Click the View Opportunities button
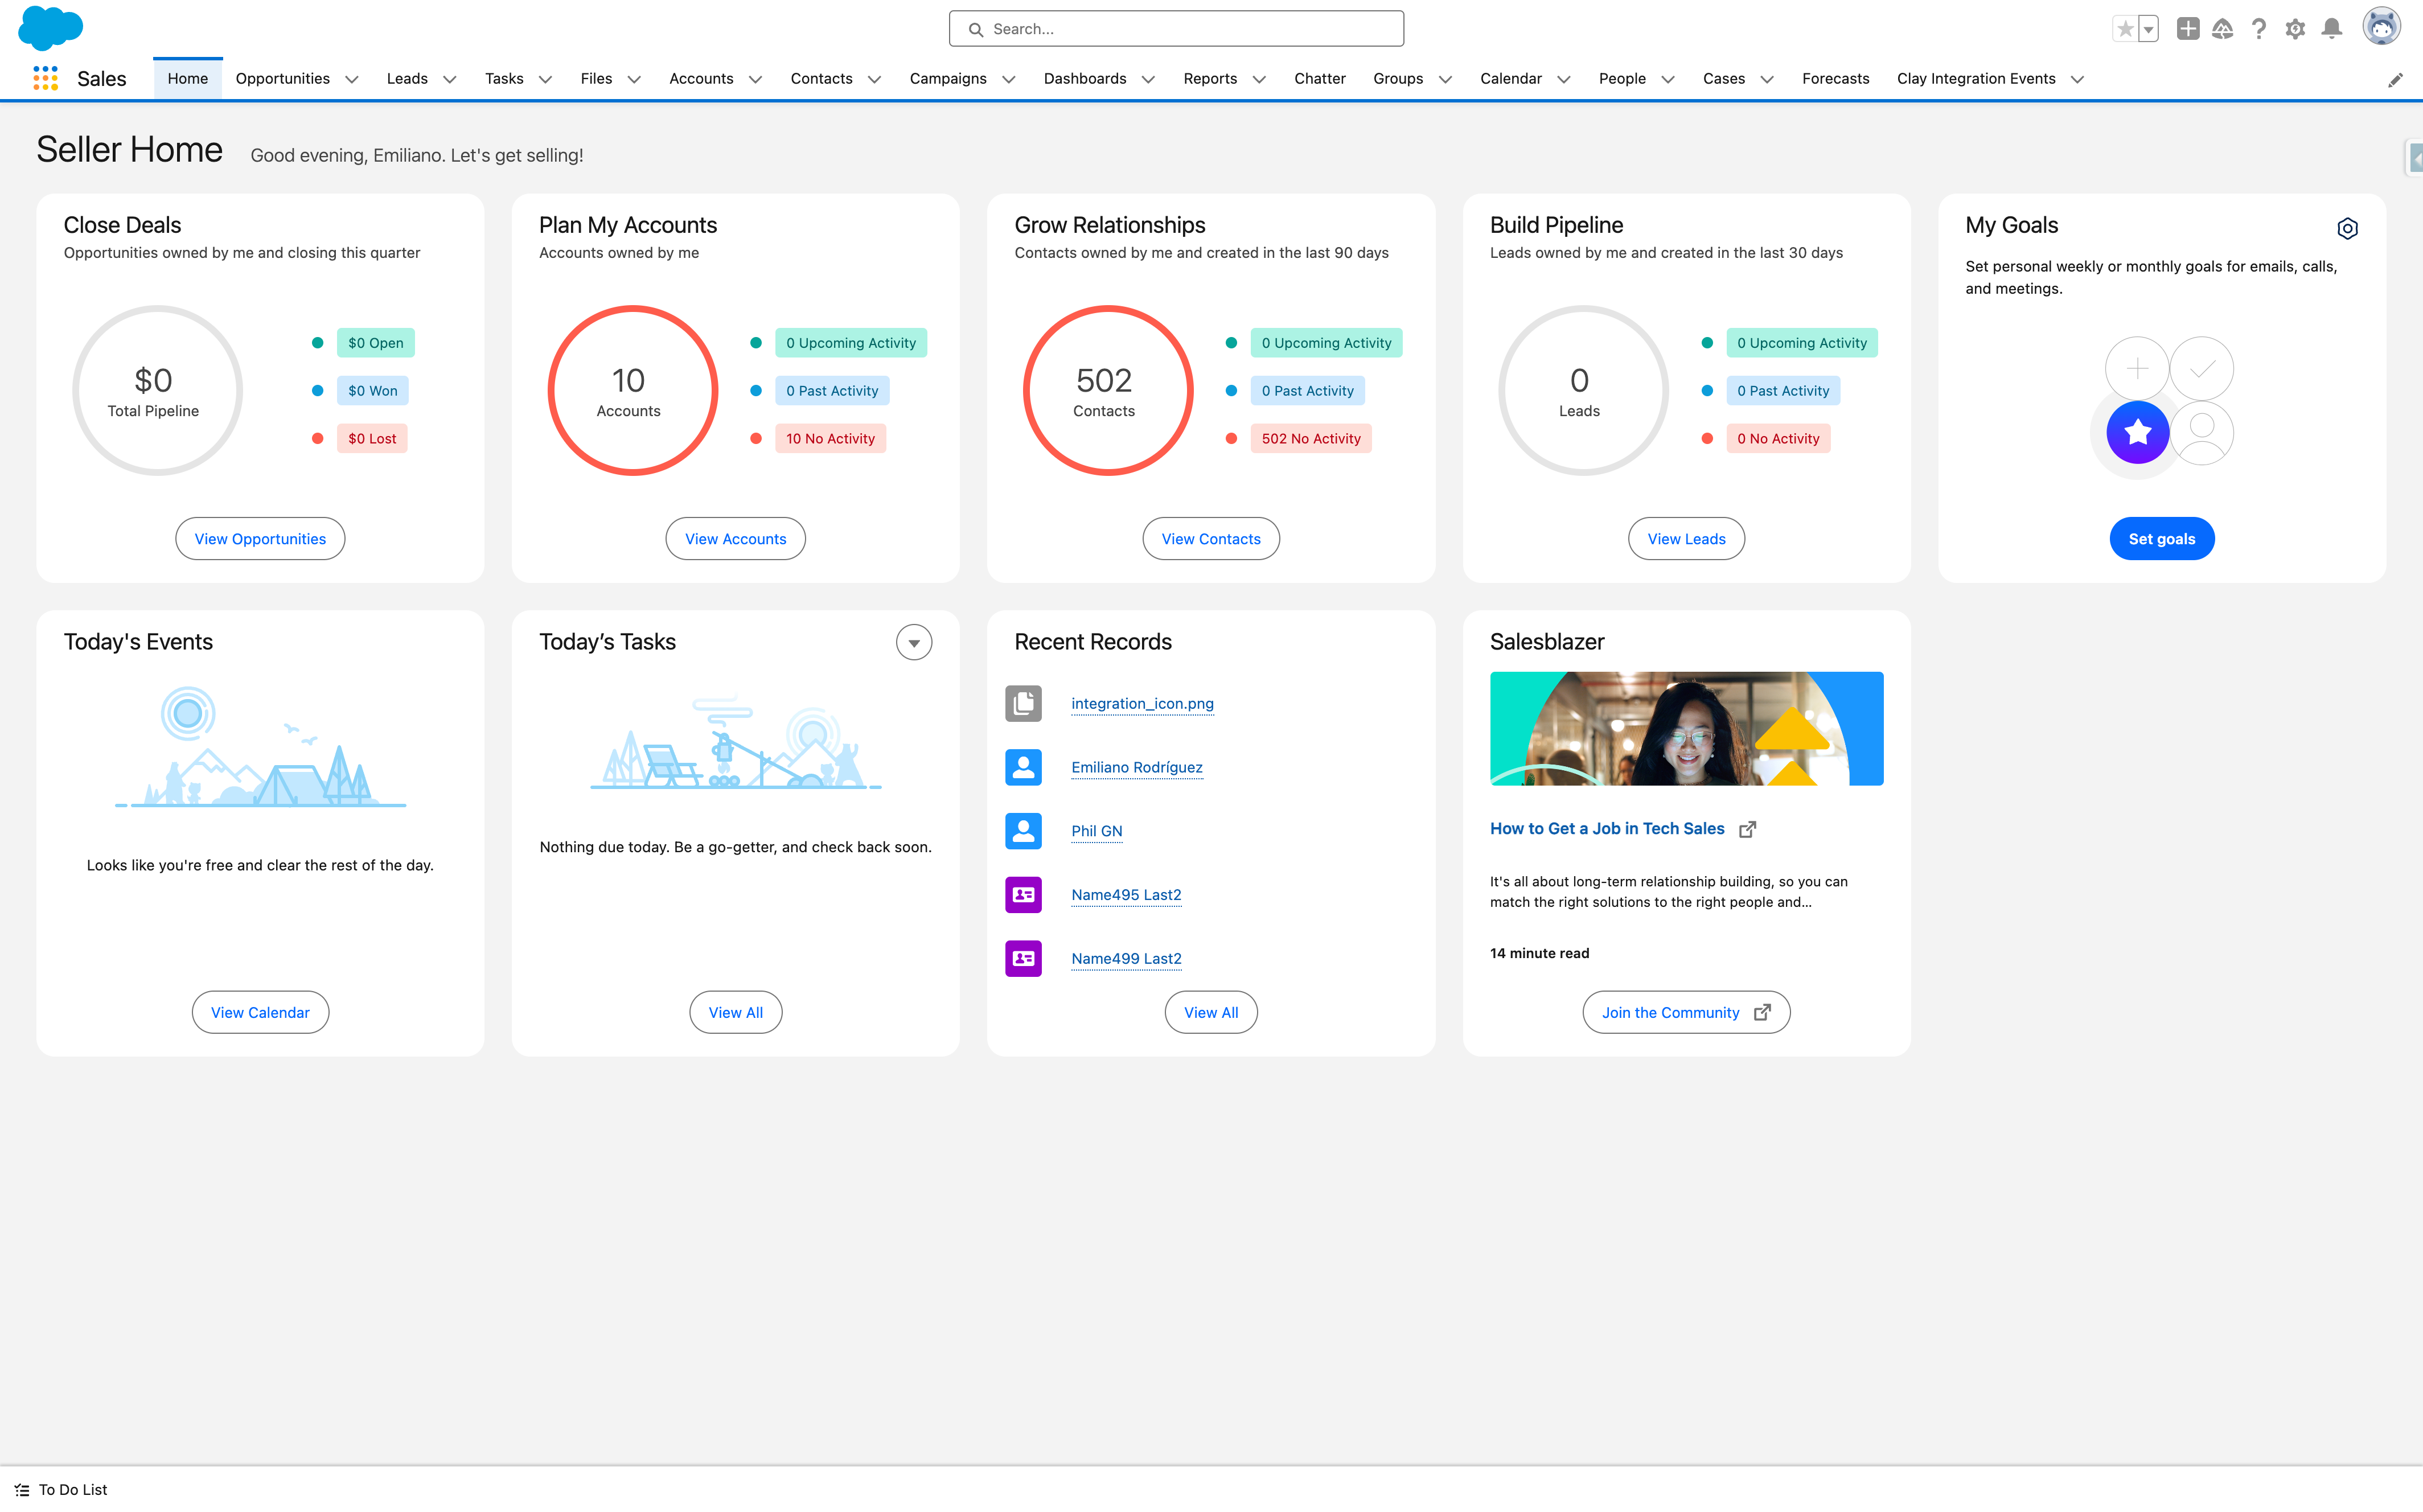Screen dimensions: 2423x1512 pyautogui.click(x=260, y=539)
